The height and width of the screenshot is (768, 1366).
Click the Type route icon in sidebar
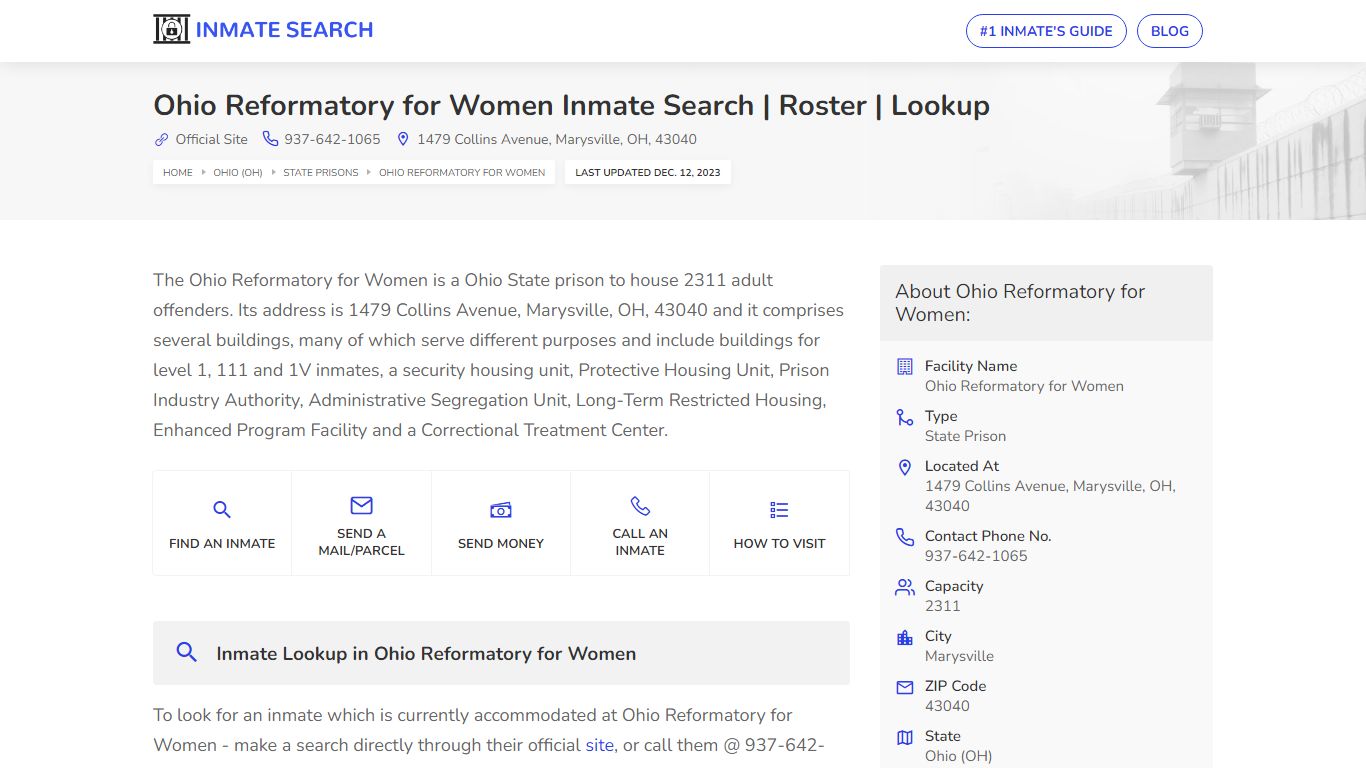905,417
